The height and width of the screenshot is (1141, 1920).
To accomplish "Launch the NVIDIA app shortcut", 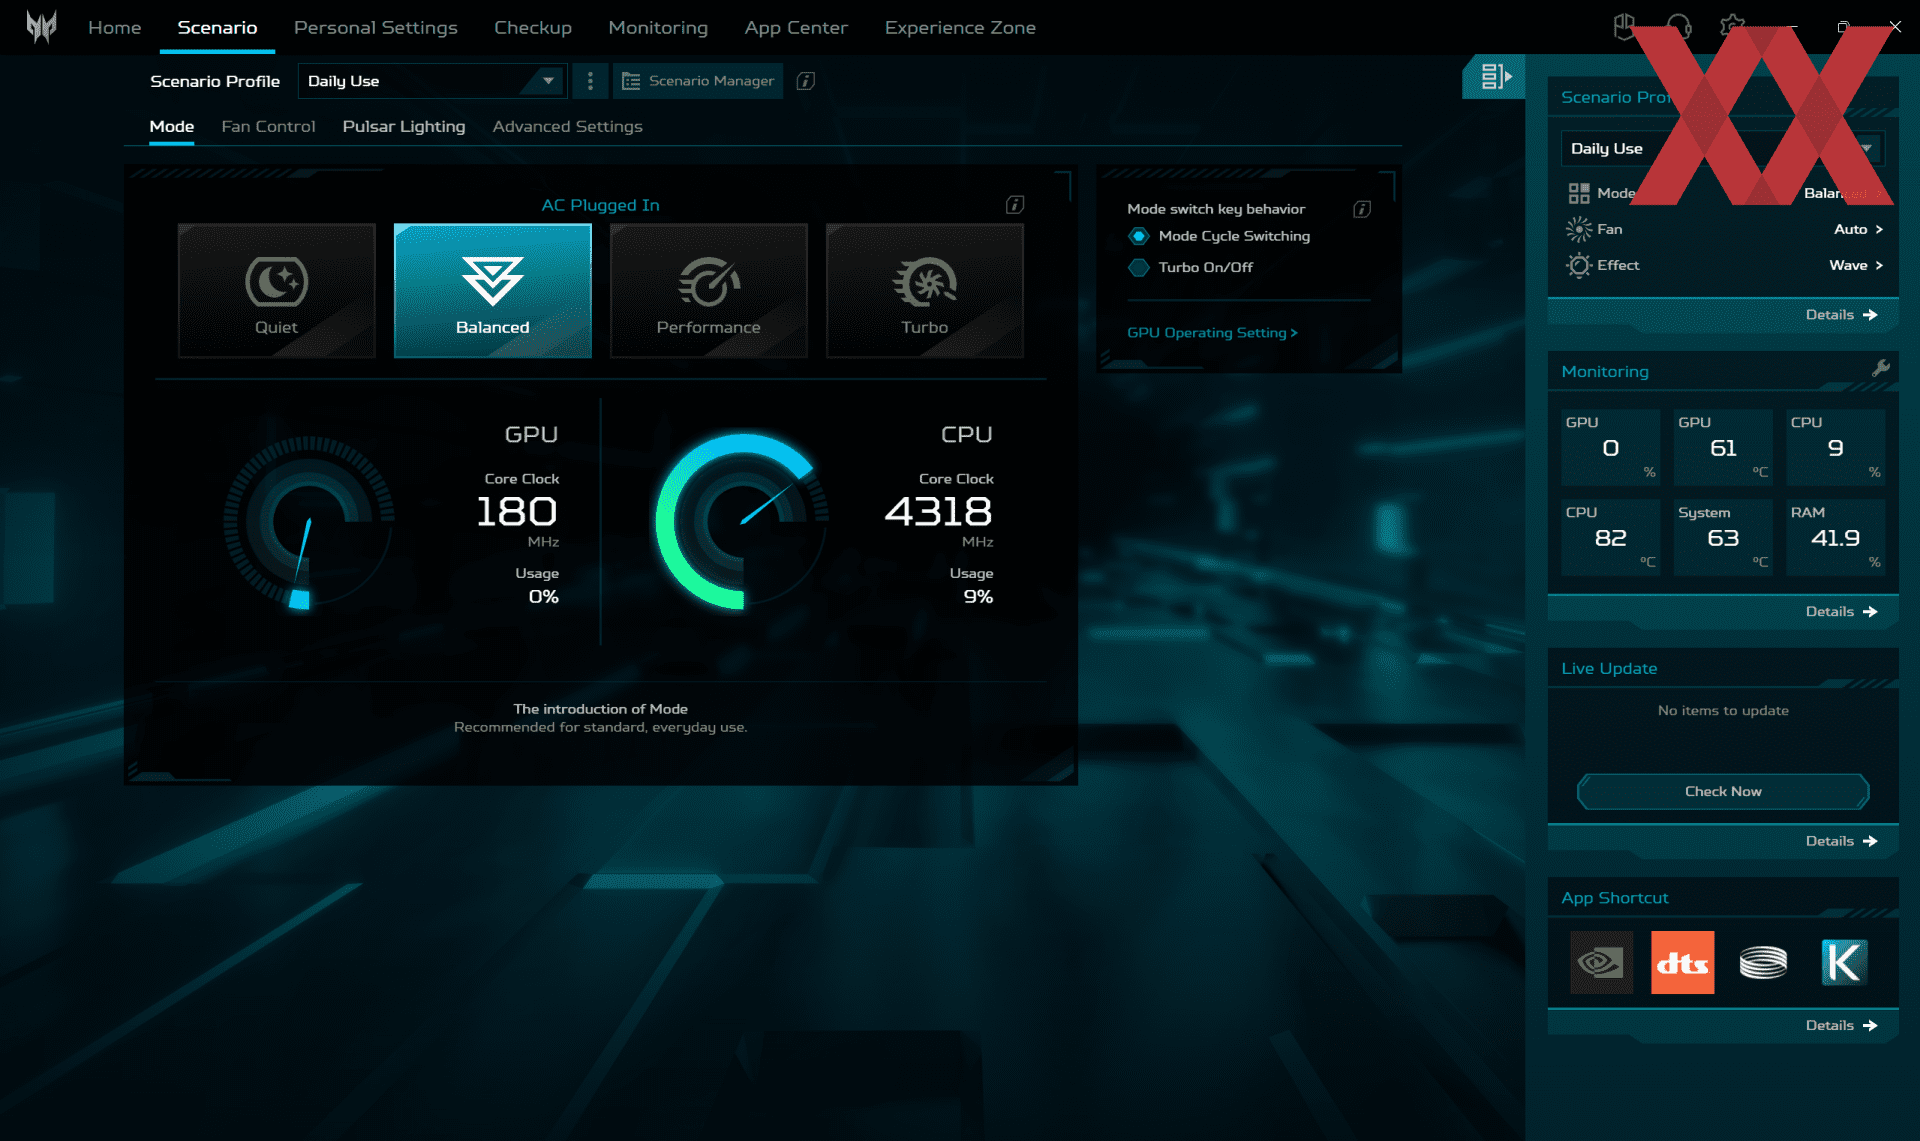I will [x=1601, y=962].
